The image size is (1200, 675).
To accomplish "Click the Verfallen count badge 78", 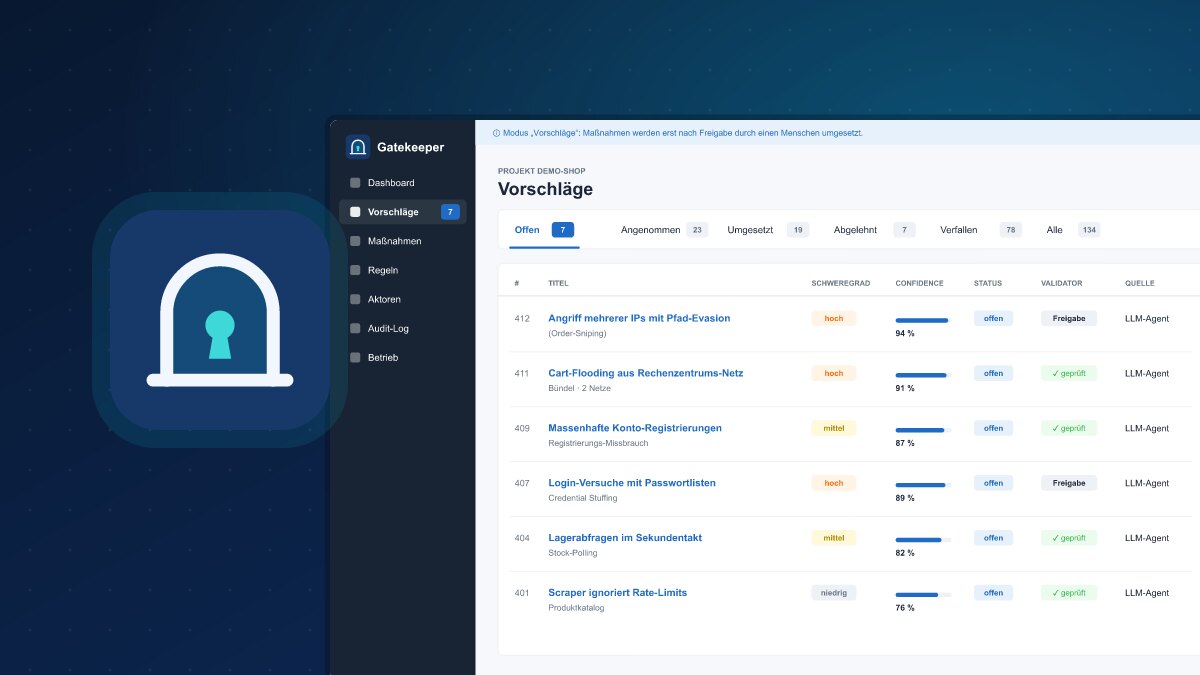I will 1011,230.
